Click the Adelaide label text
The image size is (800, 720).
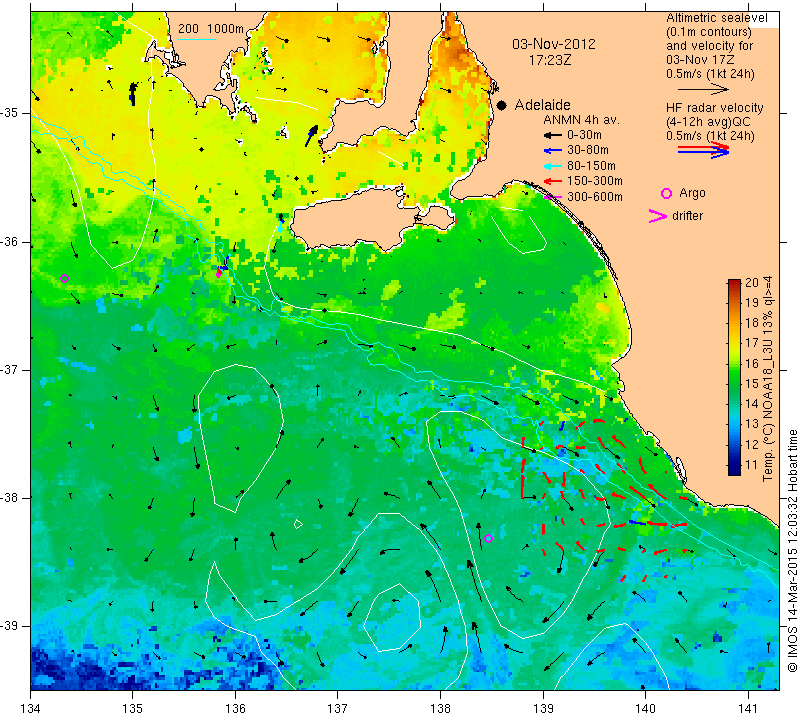(x=542, y=105)
